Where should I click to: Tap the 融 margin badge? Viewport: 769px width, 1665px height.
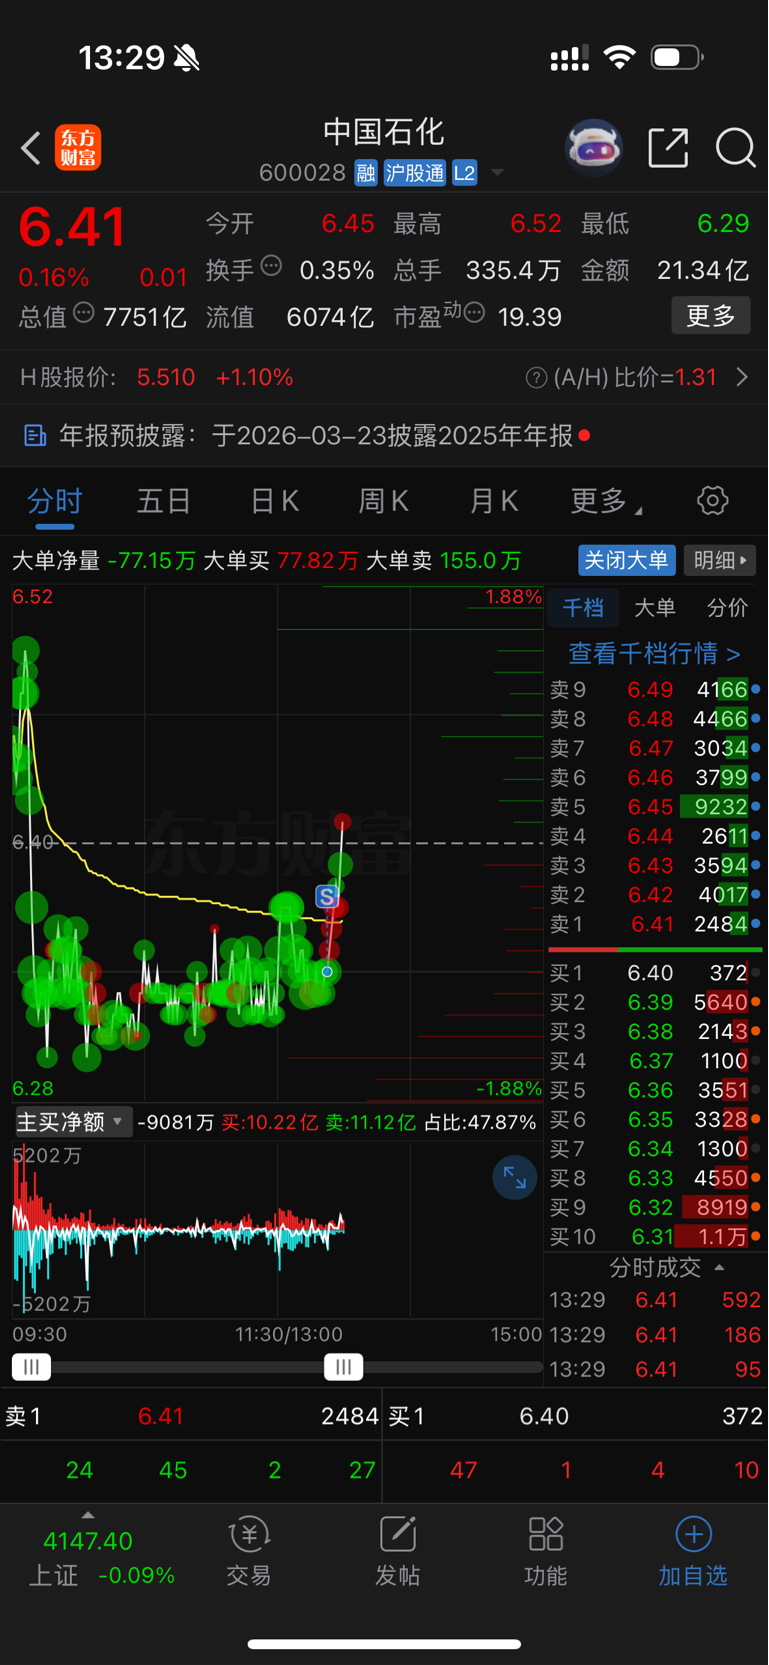366,173
